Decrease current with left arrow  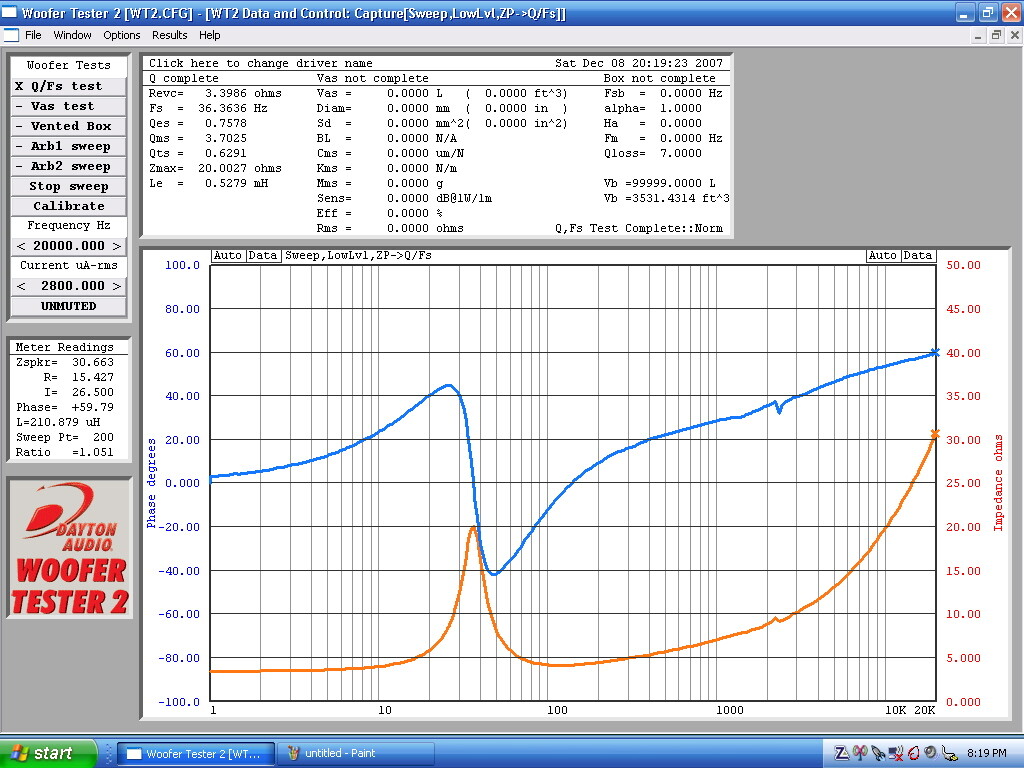pos(21,286)
